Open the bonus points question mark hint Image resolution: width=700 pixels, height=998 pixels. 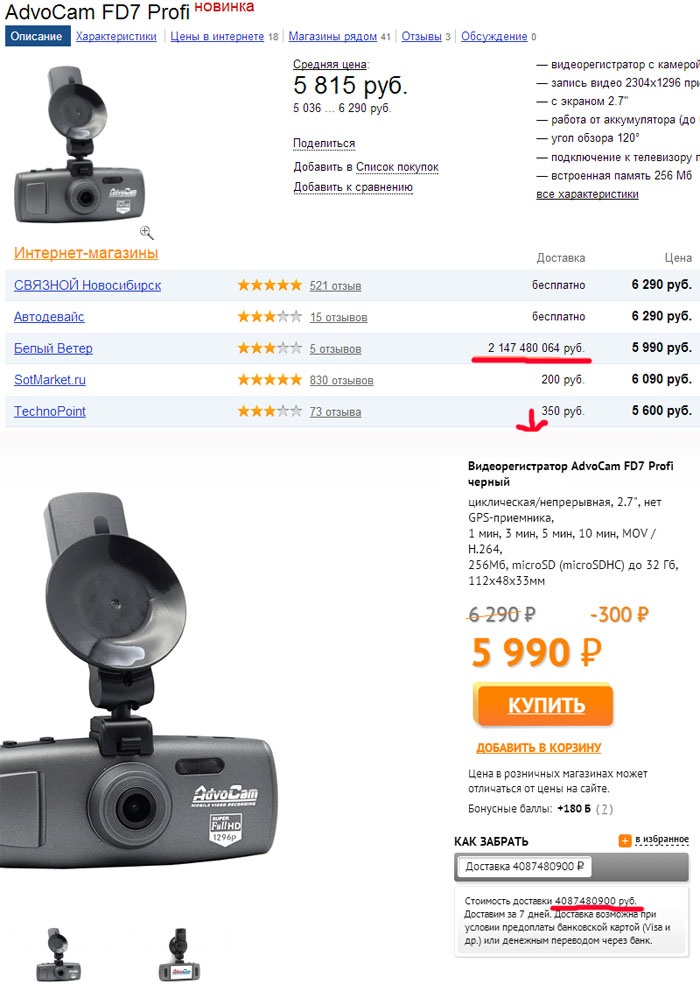[605, 809]
